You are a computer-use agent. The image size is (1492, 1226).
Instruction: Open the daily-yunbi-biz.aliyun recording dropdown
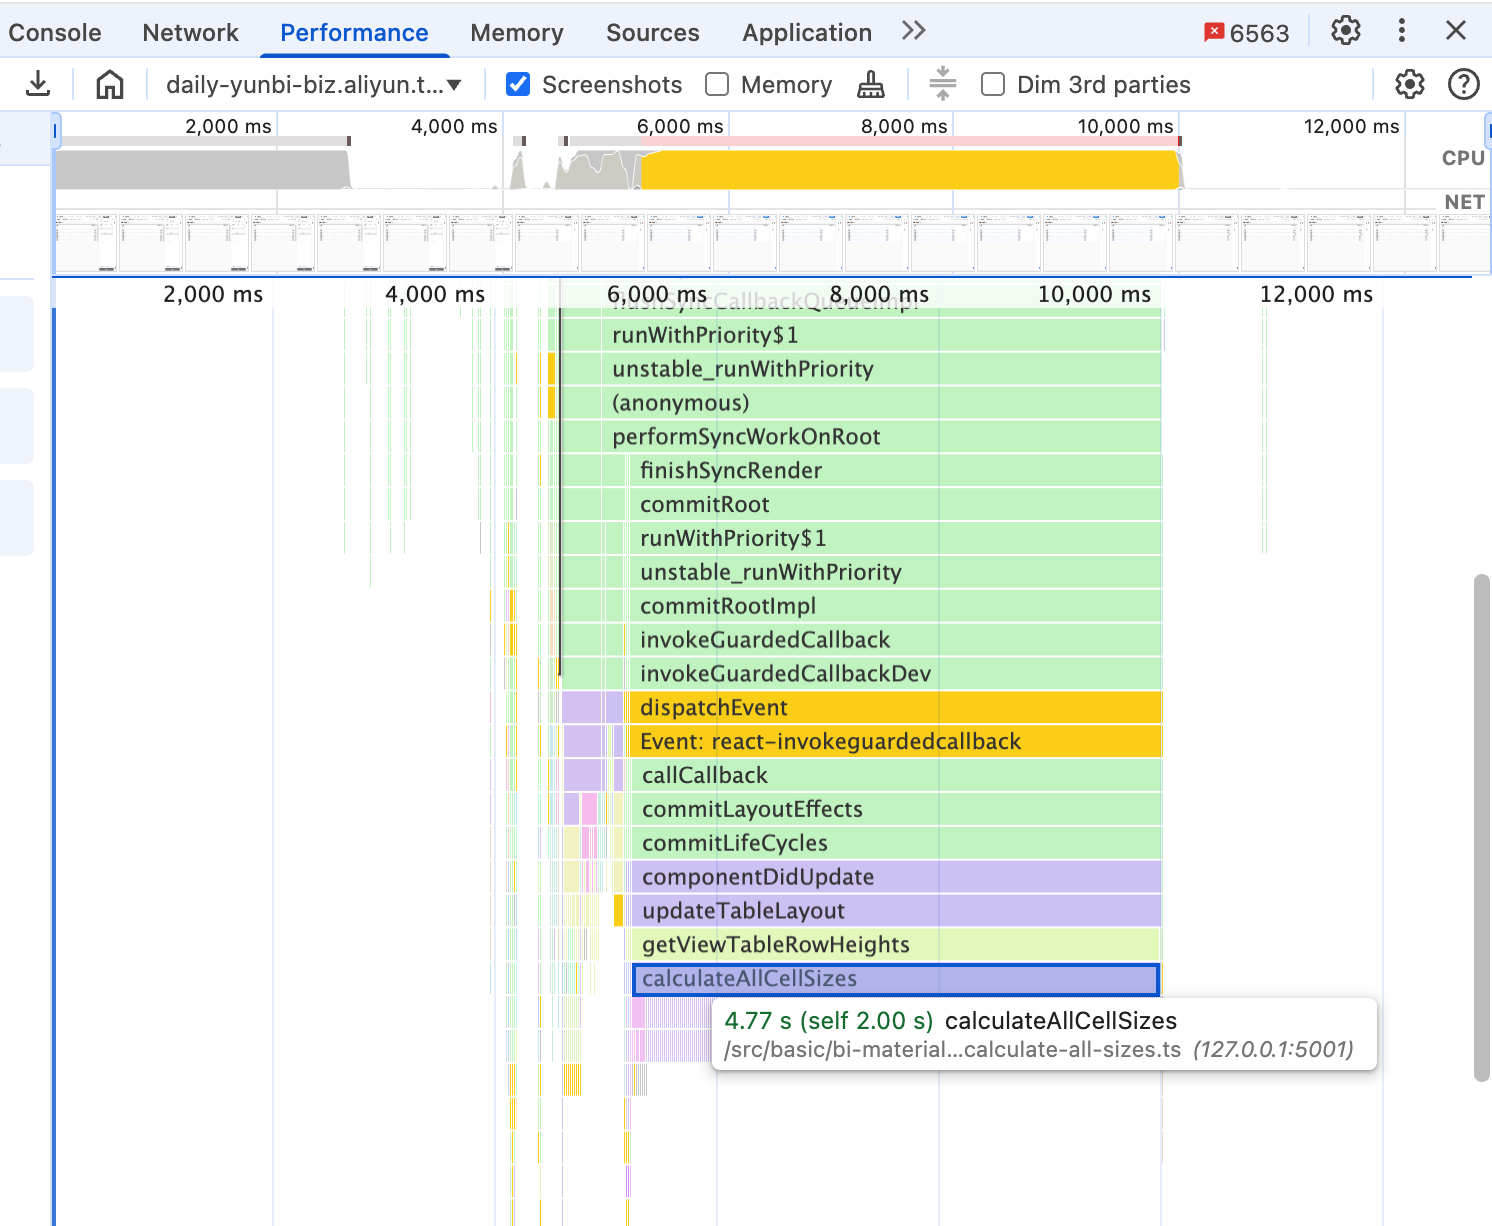point(314,85)
